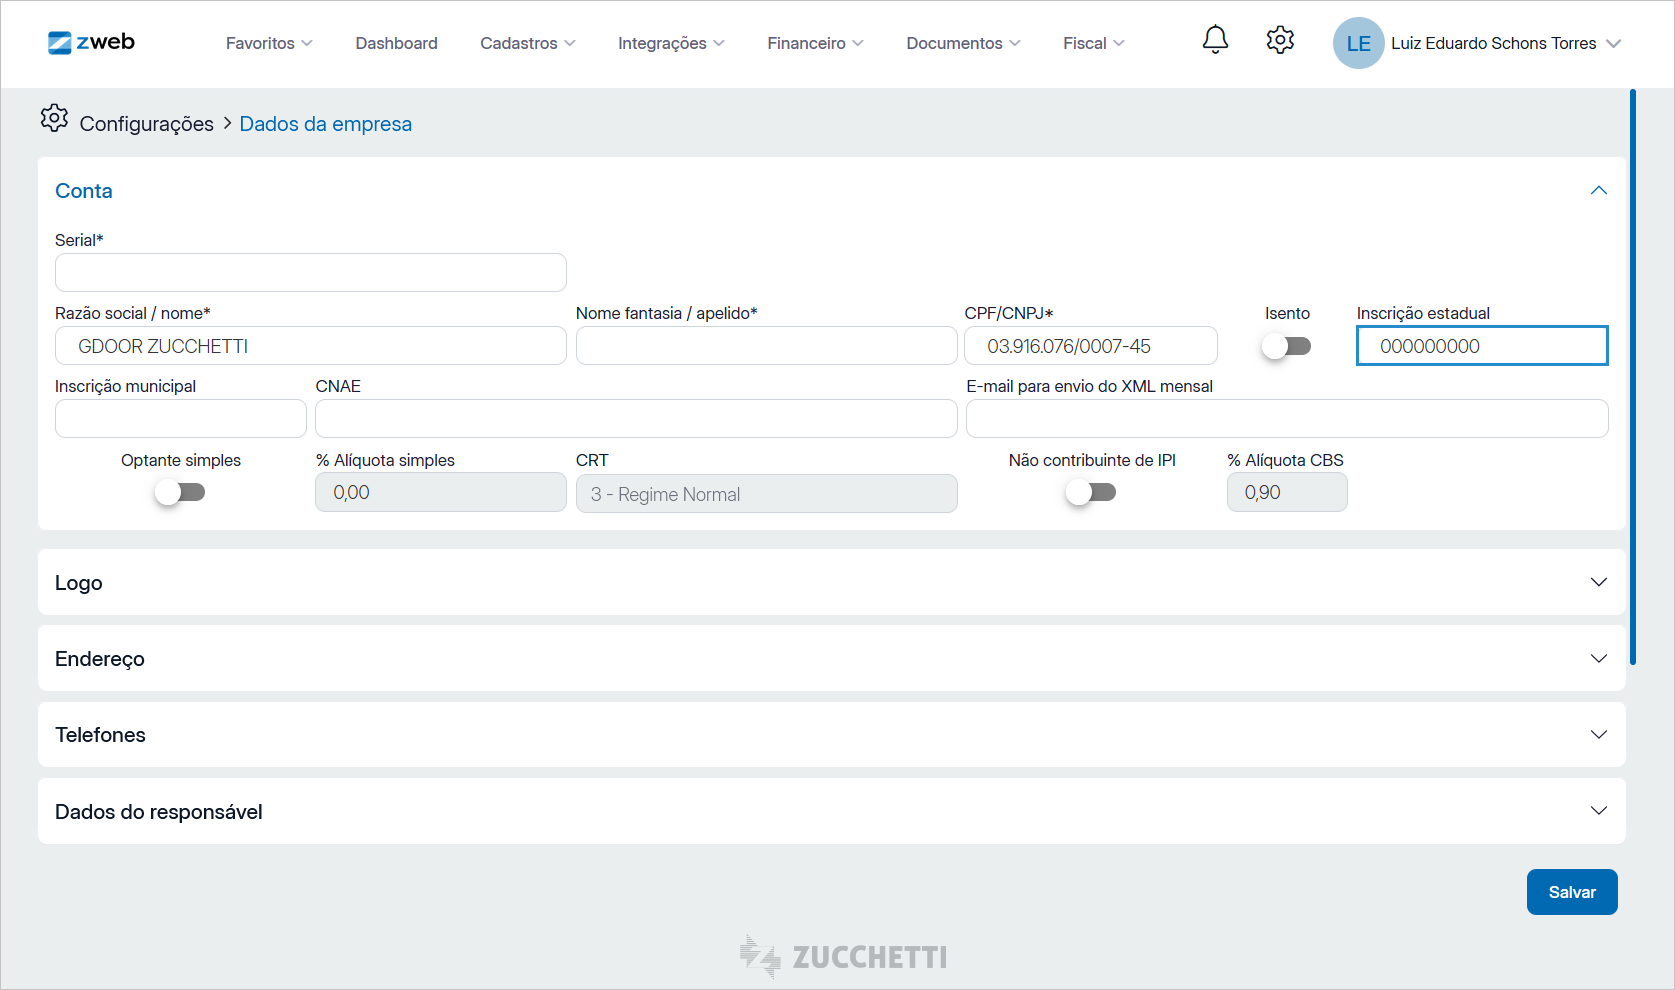Click the LE user avatar
The height and width of the screenshot is (990, 1675).
pyautogui.click(x=1358, y=43)
